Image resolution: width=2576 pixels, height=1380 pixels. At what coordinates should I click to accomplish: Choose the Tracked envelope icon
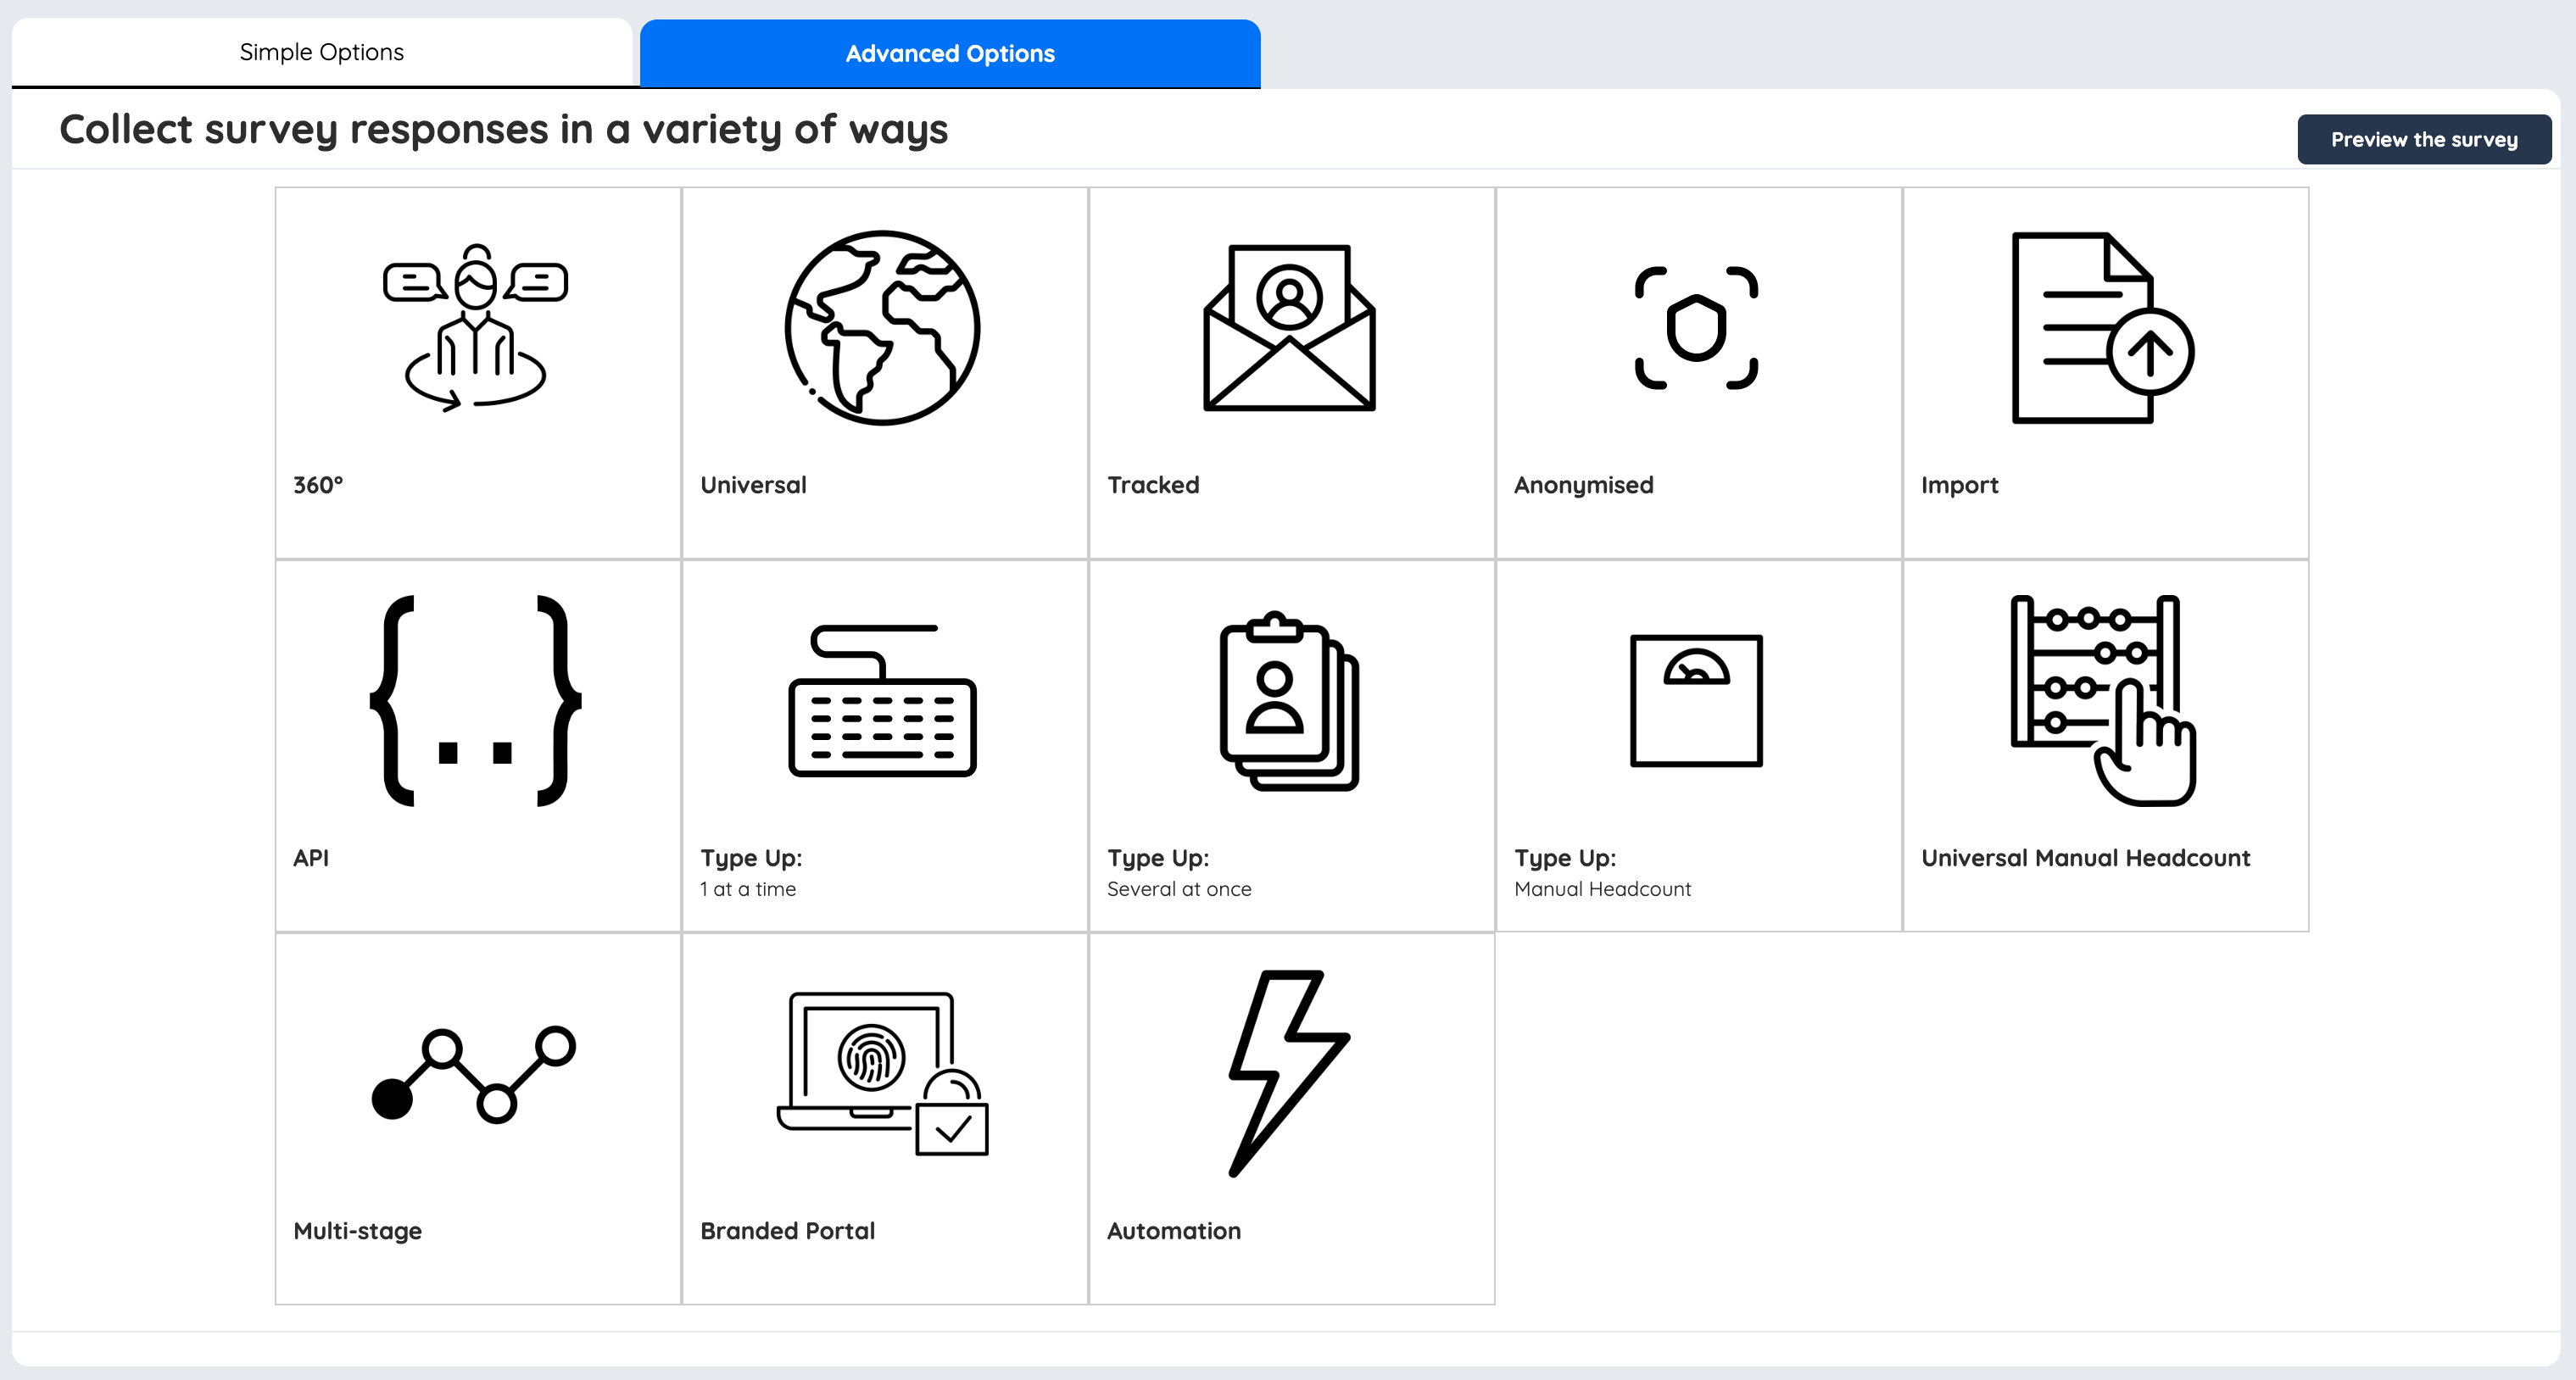tap(1289, 328)
